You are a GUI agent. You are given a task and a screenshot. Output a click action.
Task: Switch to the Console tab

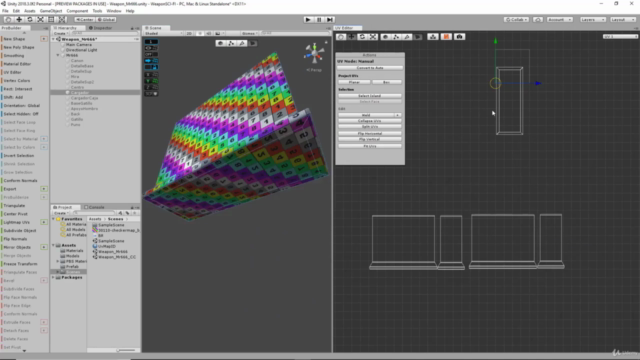click(94, 207)
